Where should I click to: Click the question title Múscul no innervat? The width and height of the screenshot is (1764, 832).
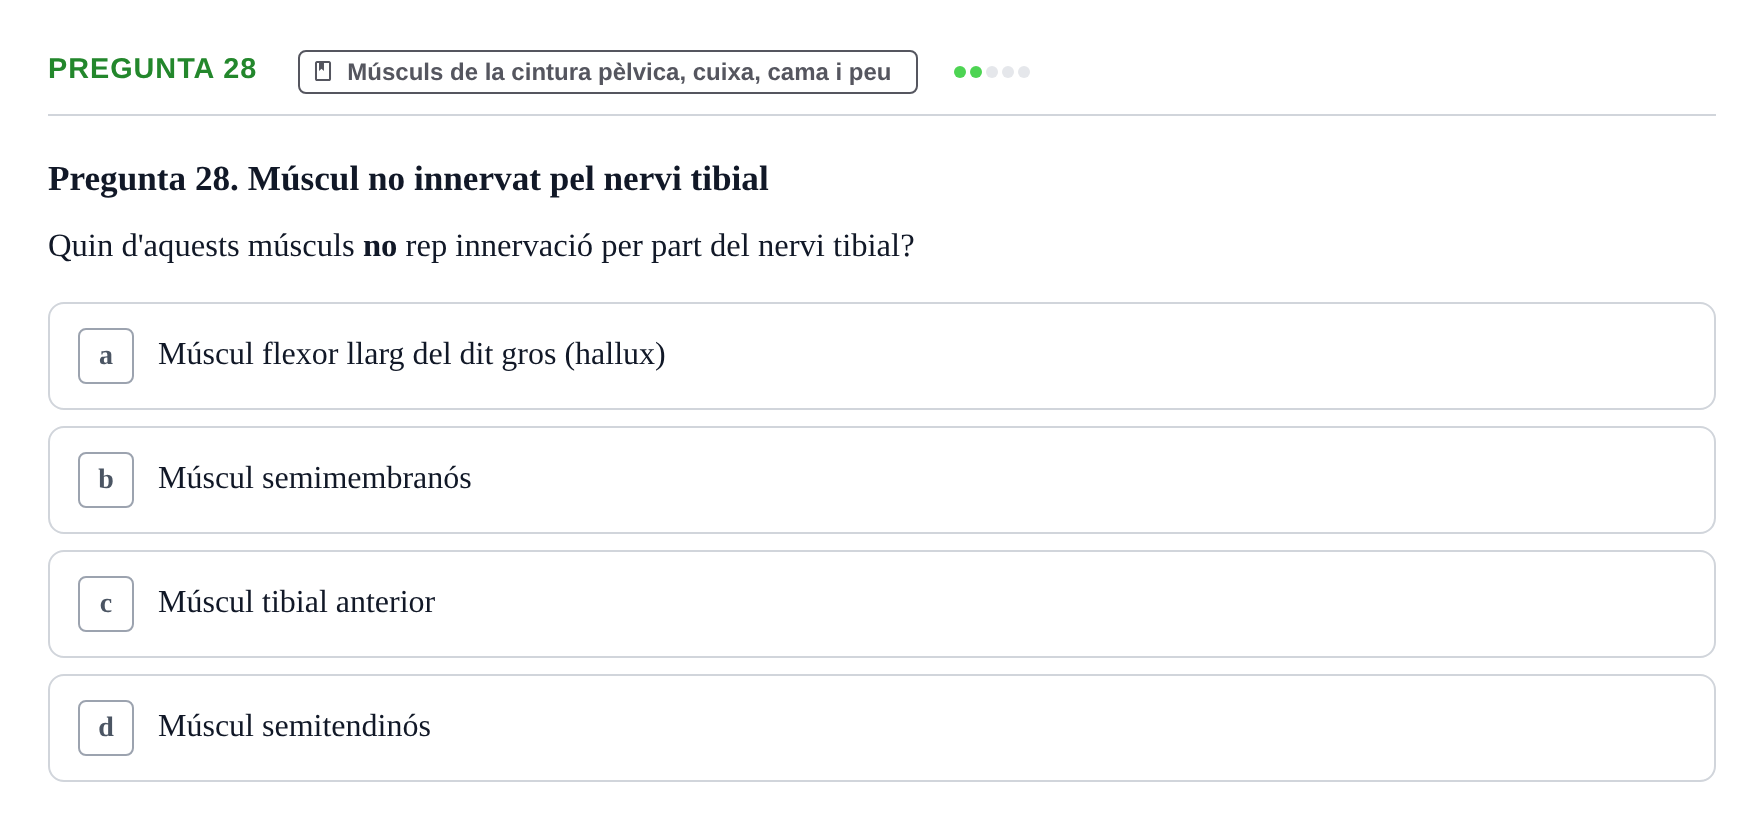(408, 178)
